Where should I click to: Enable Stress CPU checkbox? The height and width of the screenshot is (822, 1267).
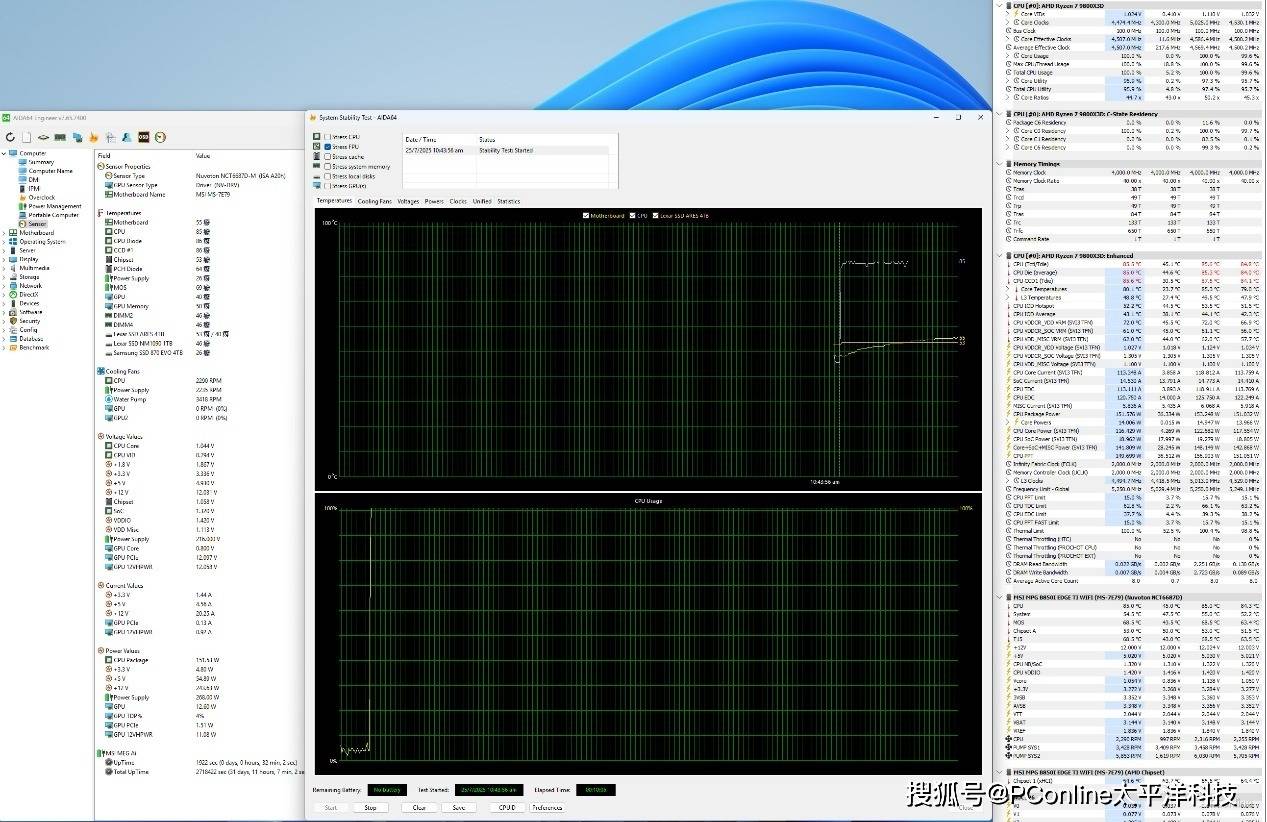point(327,137)
